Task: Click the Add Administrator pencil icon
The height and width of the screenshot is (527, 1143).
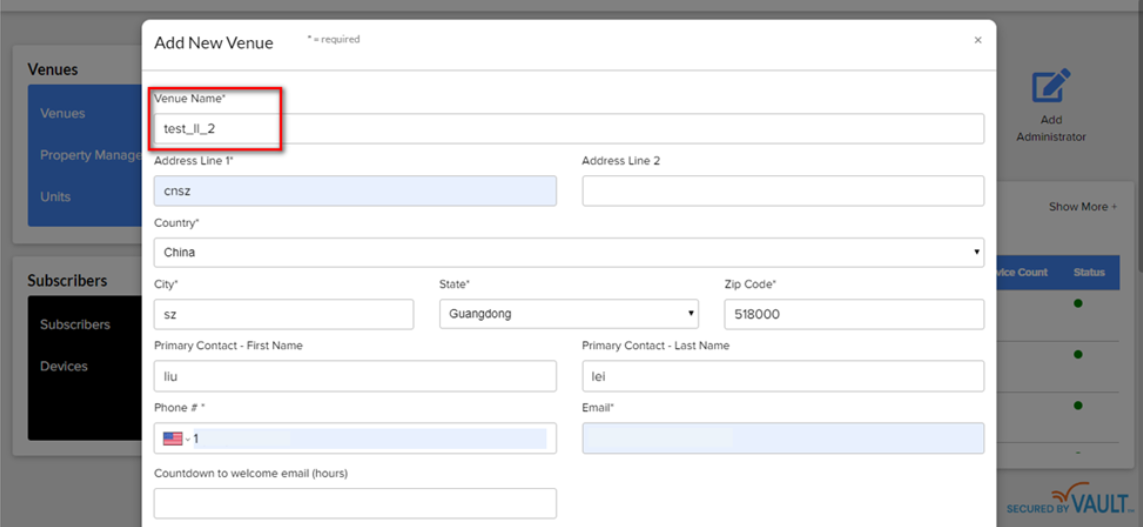Action: 1050,87
